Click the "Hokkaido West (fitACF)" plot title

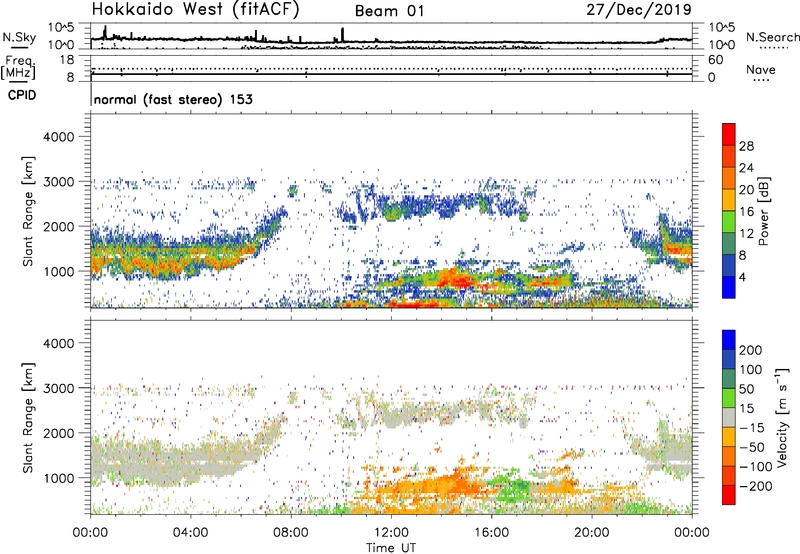(x=196, y=10)
